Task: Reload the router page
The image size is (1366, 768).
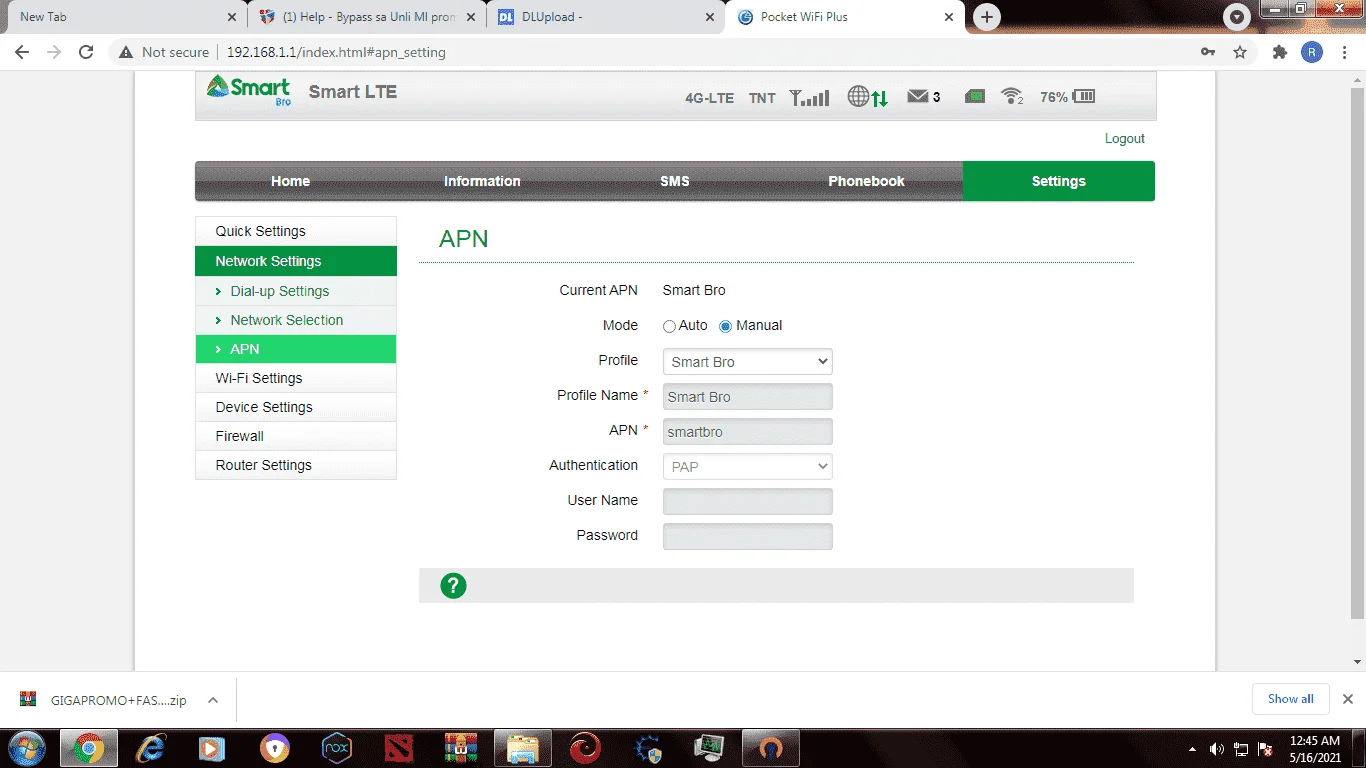Action: (x=86, y=52)
